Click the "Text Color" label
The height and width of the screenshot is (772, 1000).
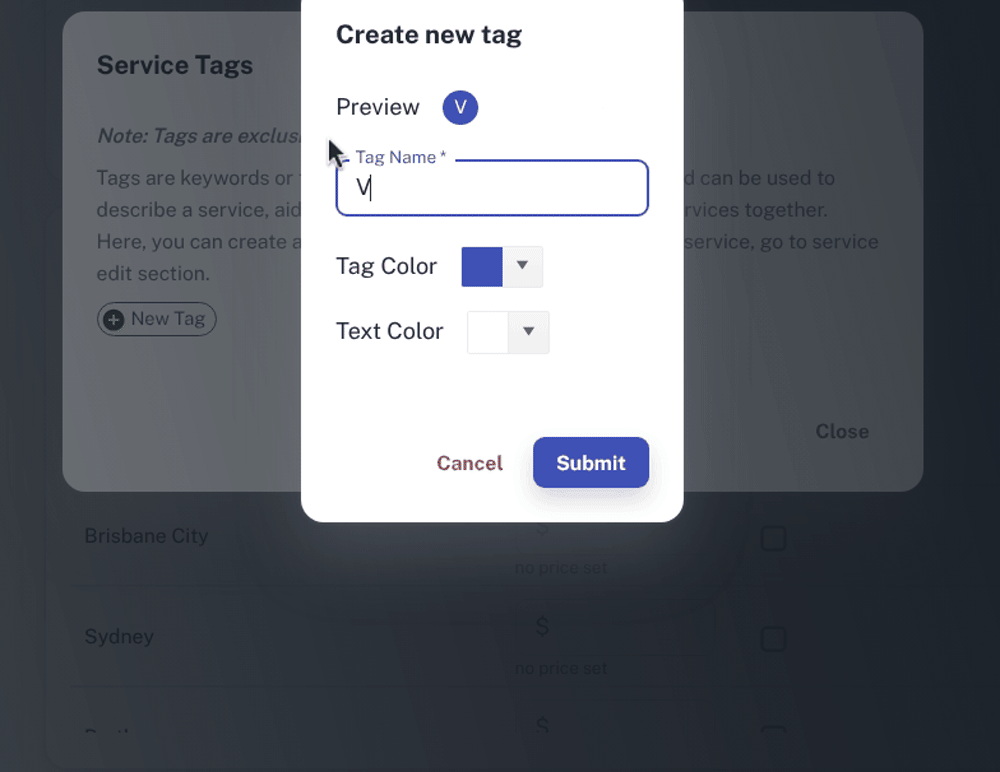click(x=389, y=331)
